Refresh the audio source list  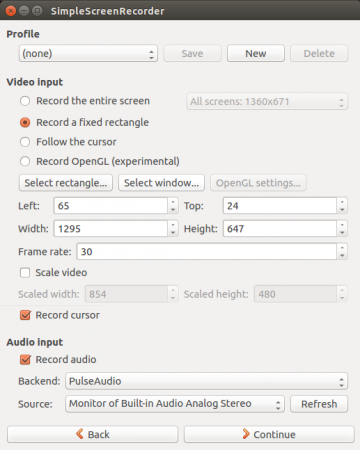point(319,404)
